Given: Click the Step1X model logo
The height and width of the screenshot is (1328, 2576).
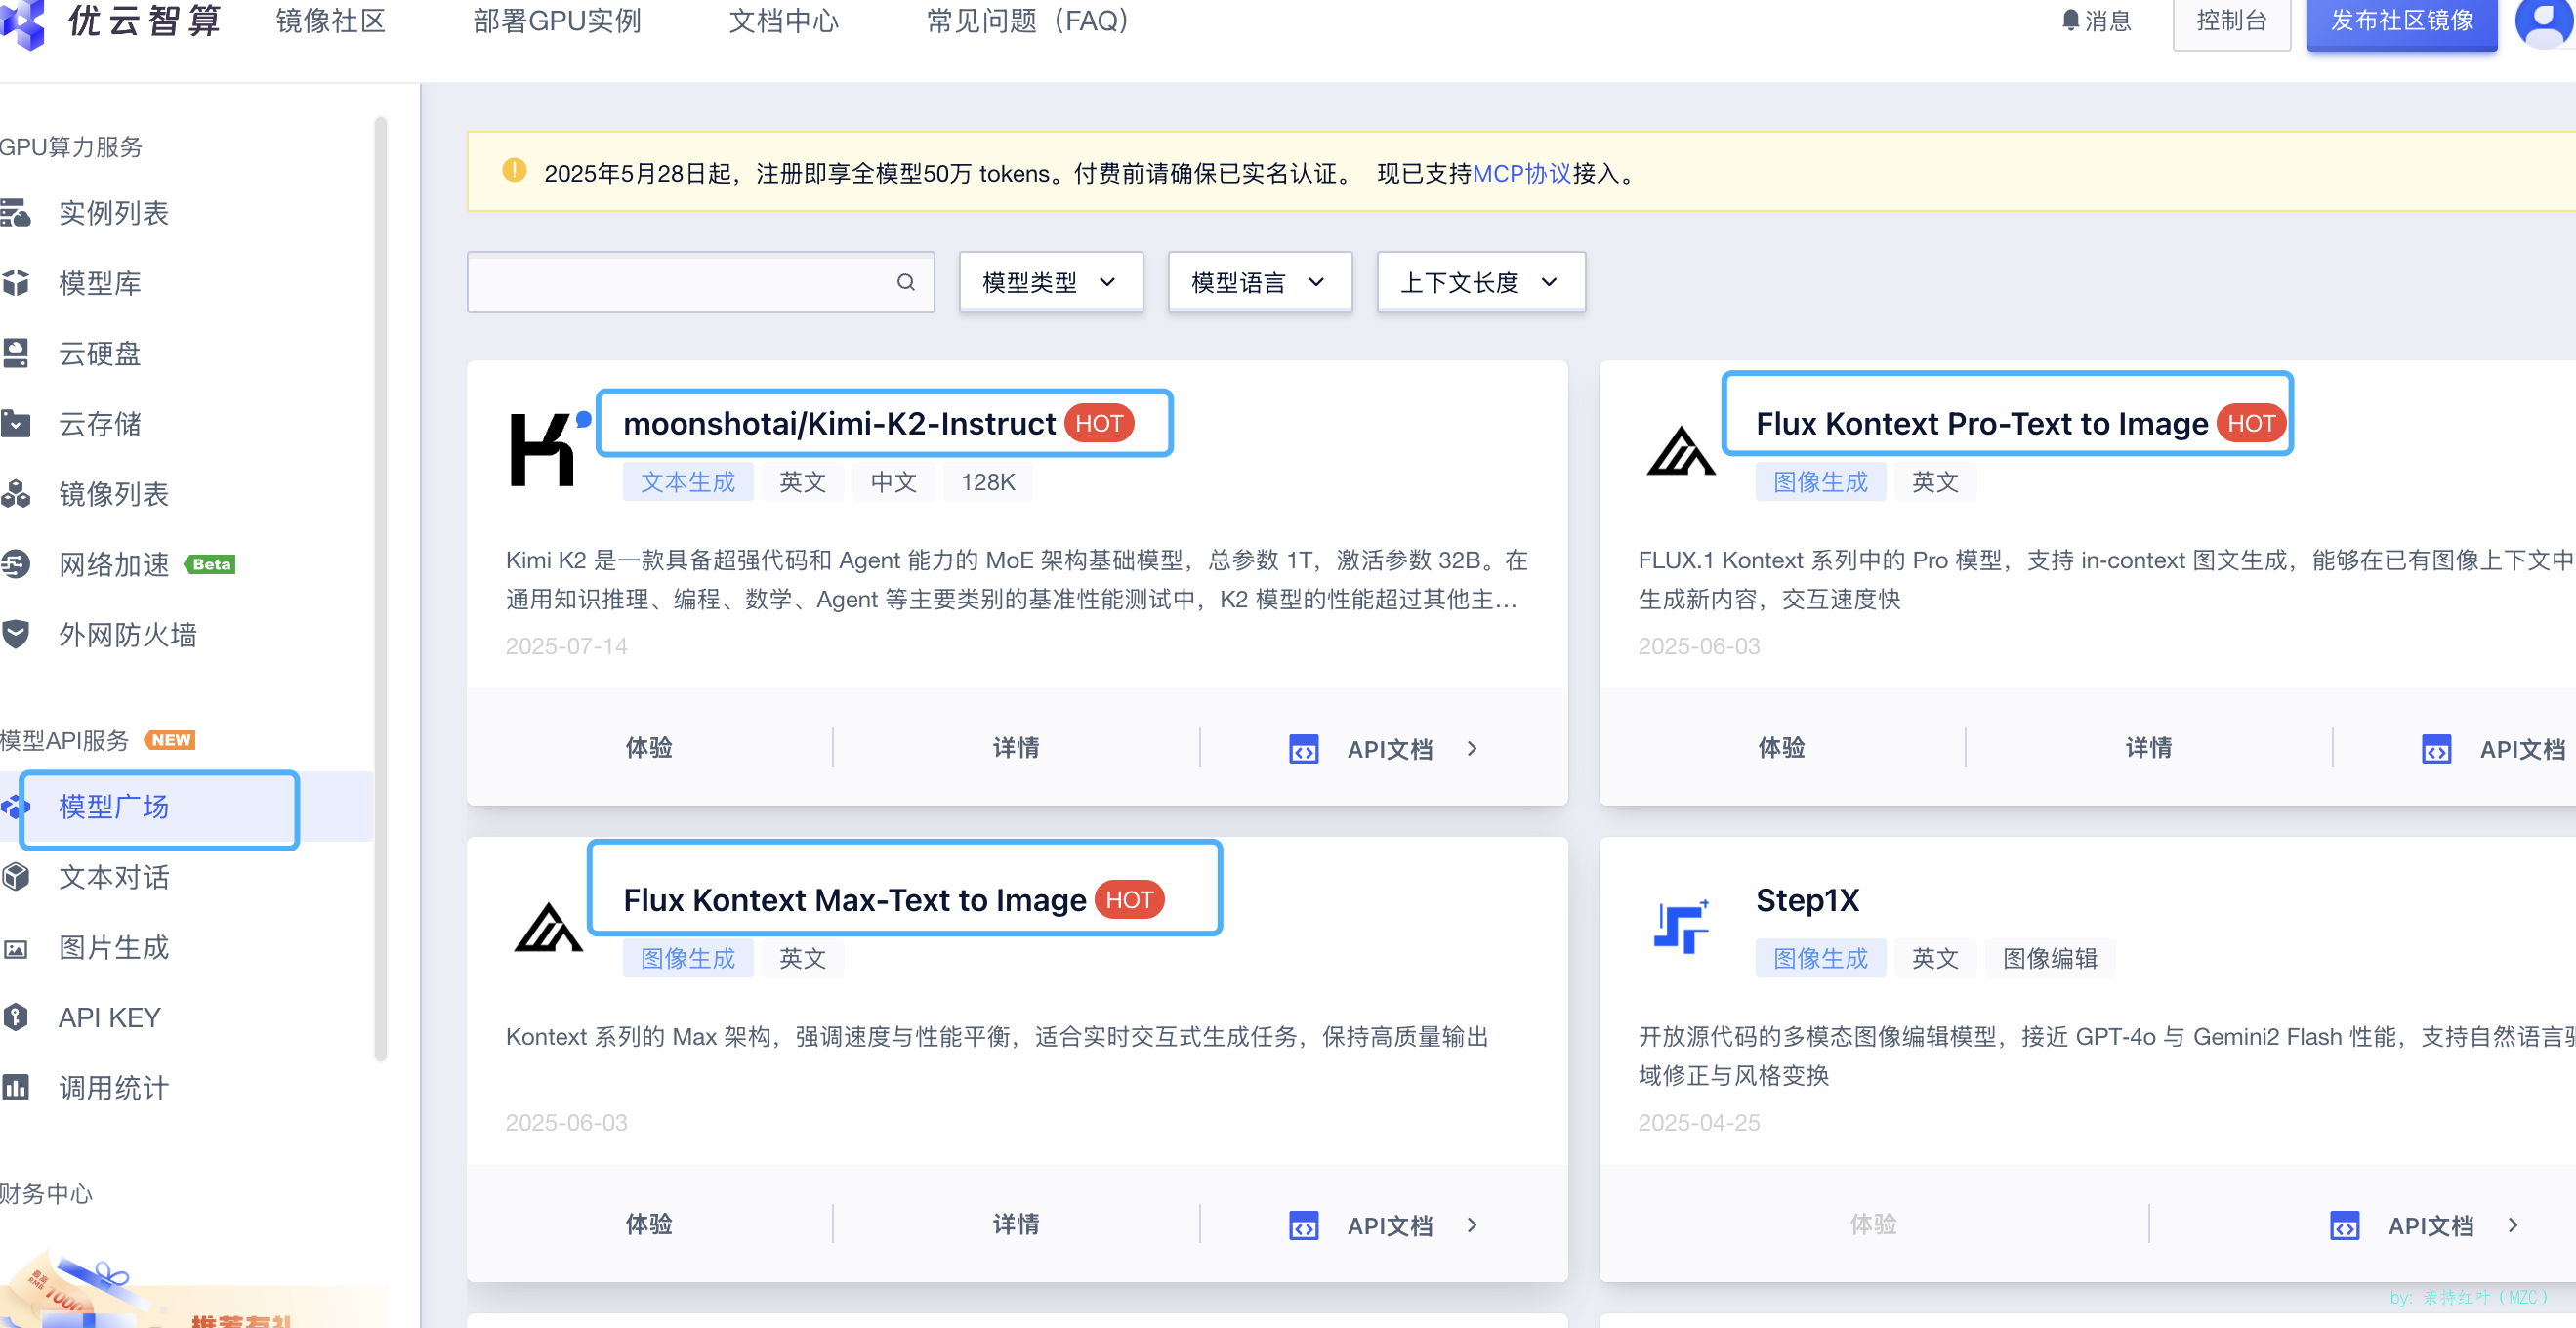Looking at the screenshot, I should tap(1681, 926).
